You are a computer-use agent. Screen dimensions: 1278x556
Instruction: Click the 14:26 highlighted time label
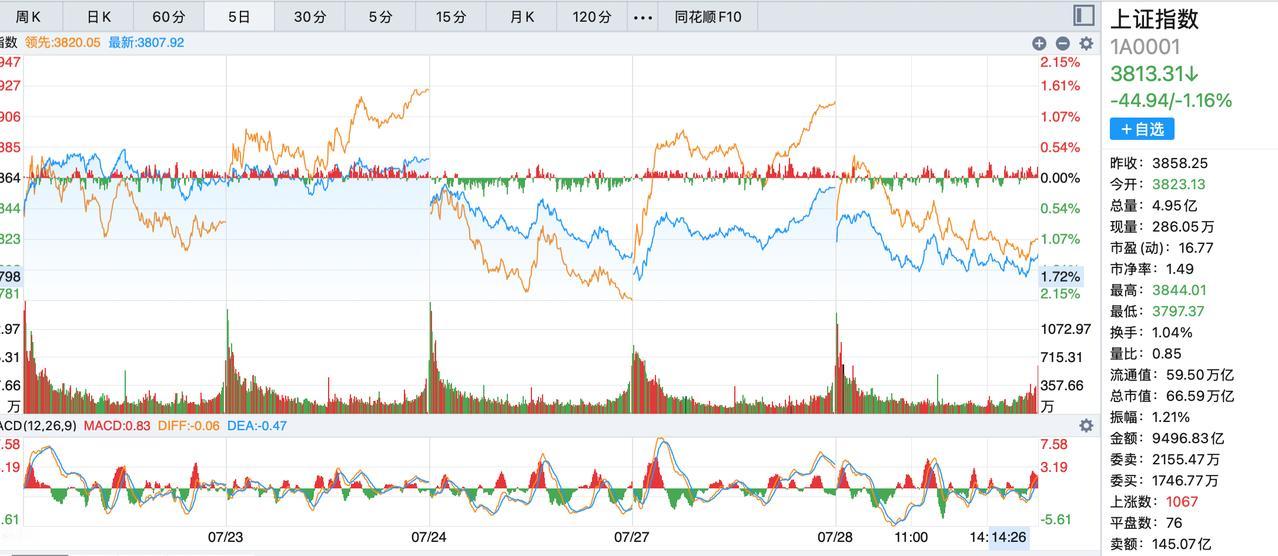1008,537
